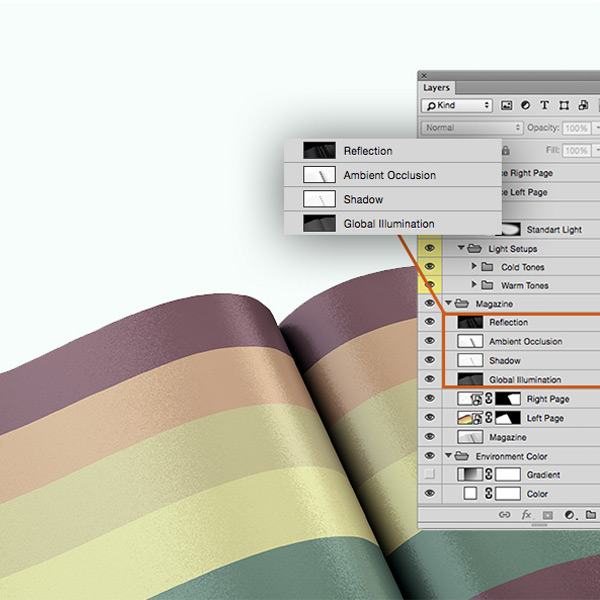The width and height of the screenshot is (600, 600).
Task: Click Left Page smart object thumbnail
Action: click(x=470, y=418)
